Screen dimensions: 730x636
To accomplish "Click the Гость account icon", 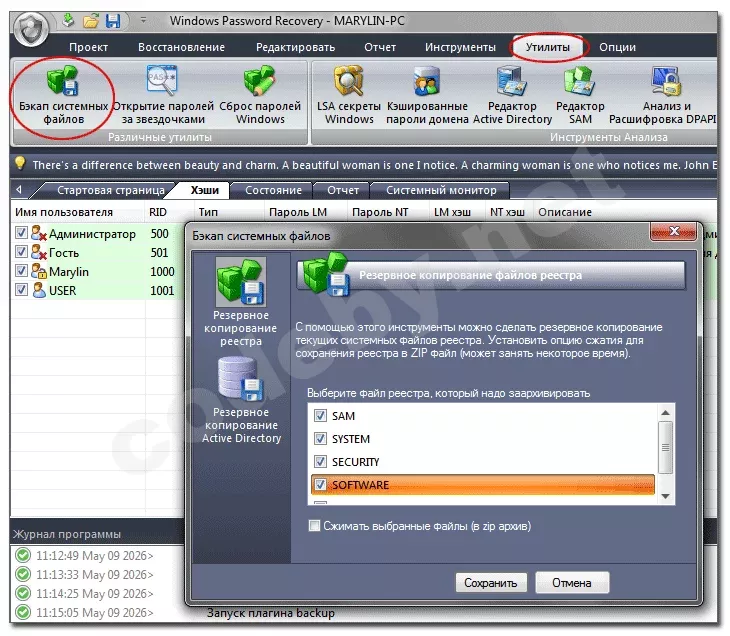I will coord(39,252).
